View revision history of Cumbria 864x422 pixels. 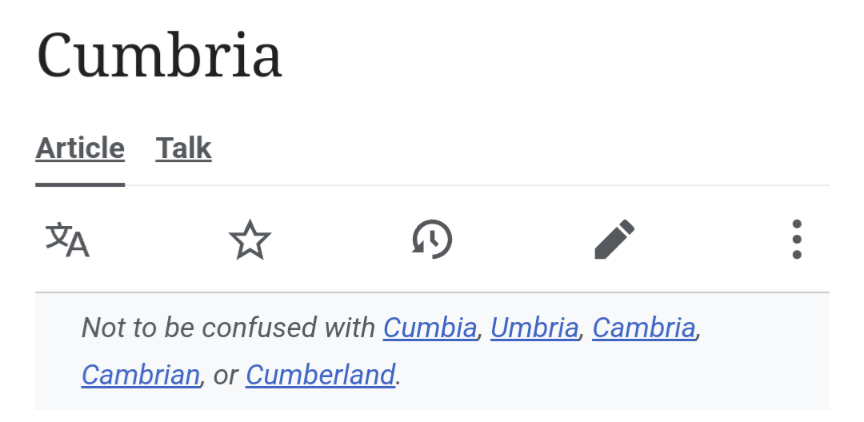(x=432, y=240)
